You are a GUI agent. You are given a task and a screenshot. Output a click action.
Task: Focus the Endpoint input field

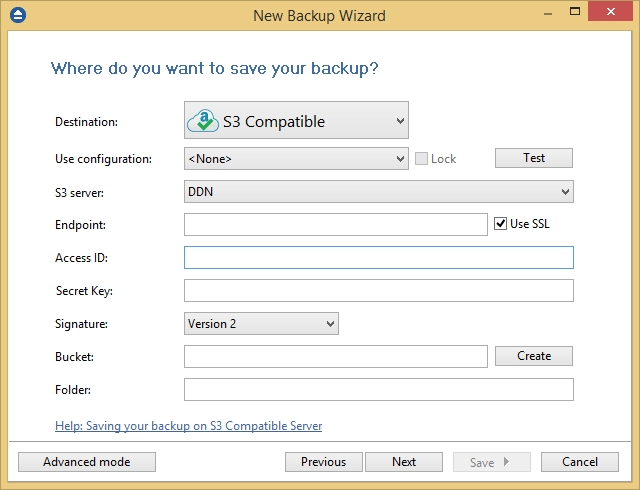click(x=336, y=225)
